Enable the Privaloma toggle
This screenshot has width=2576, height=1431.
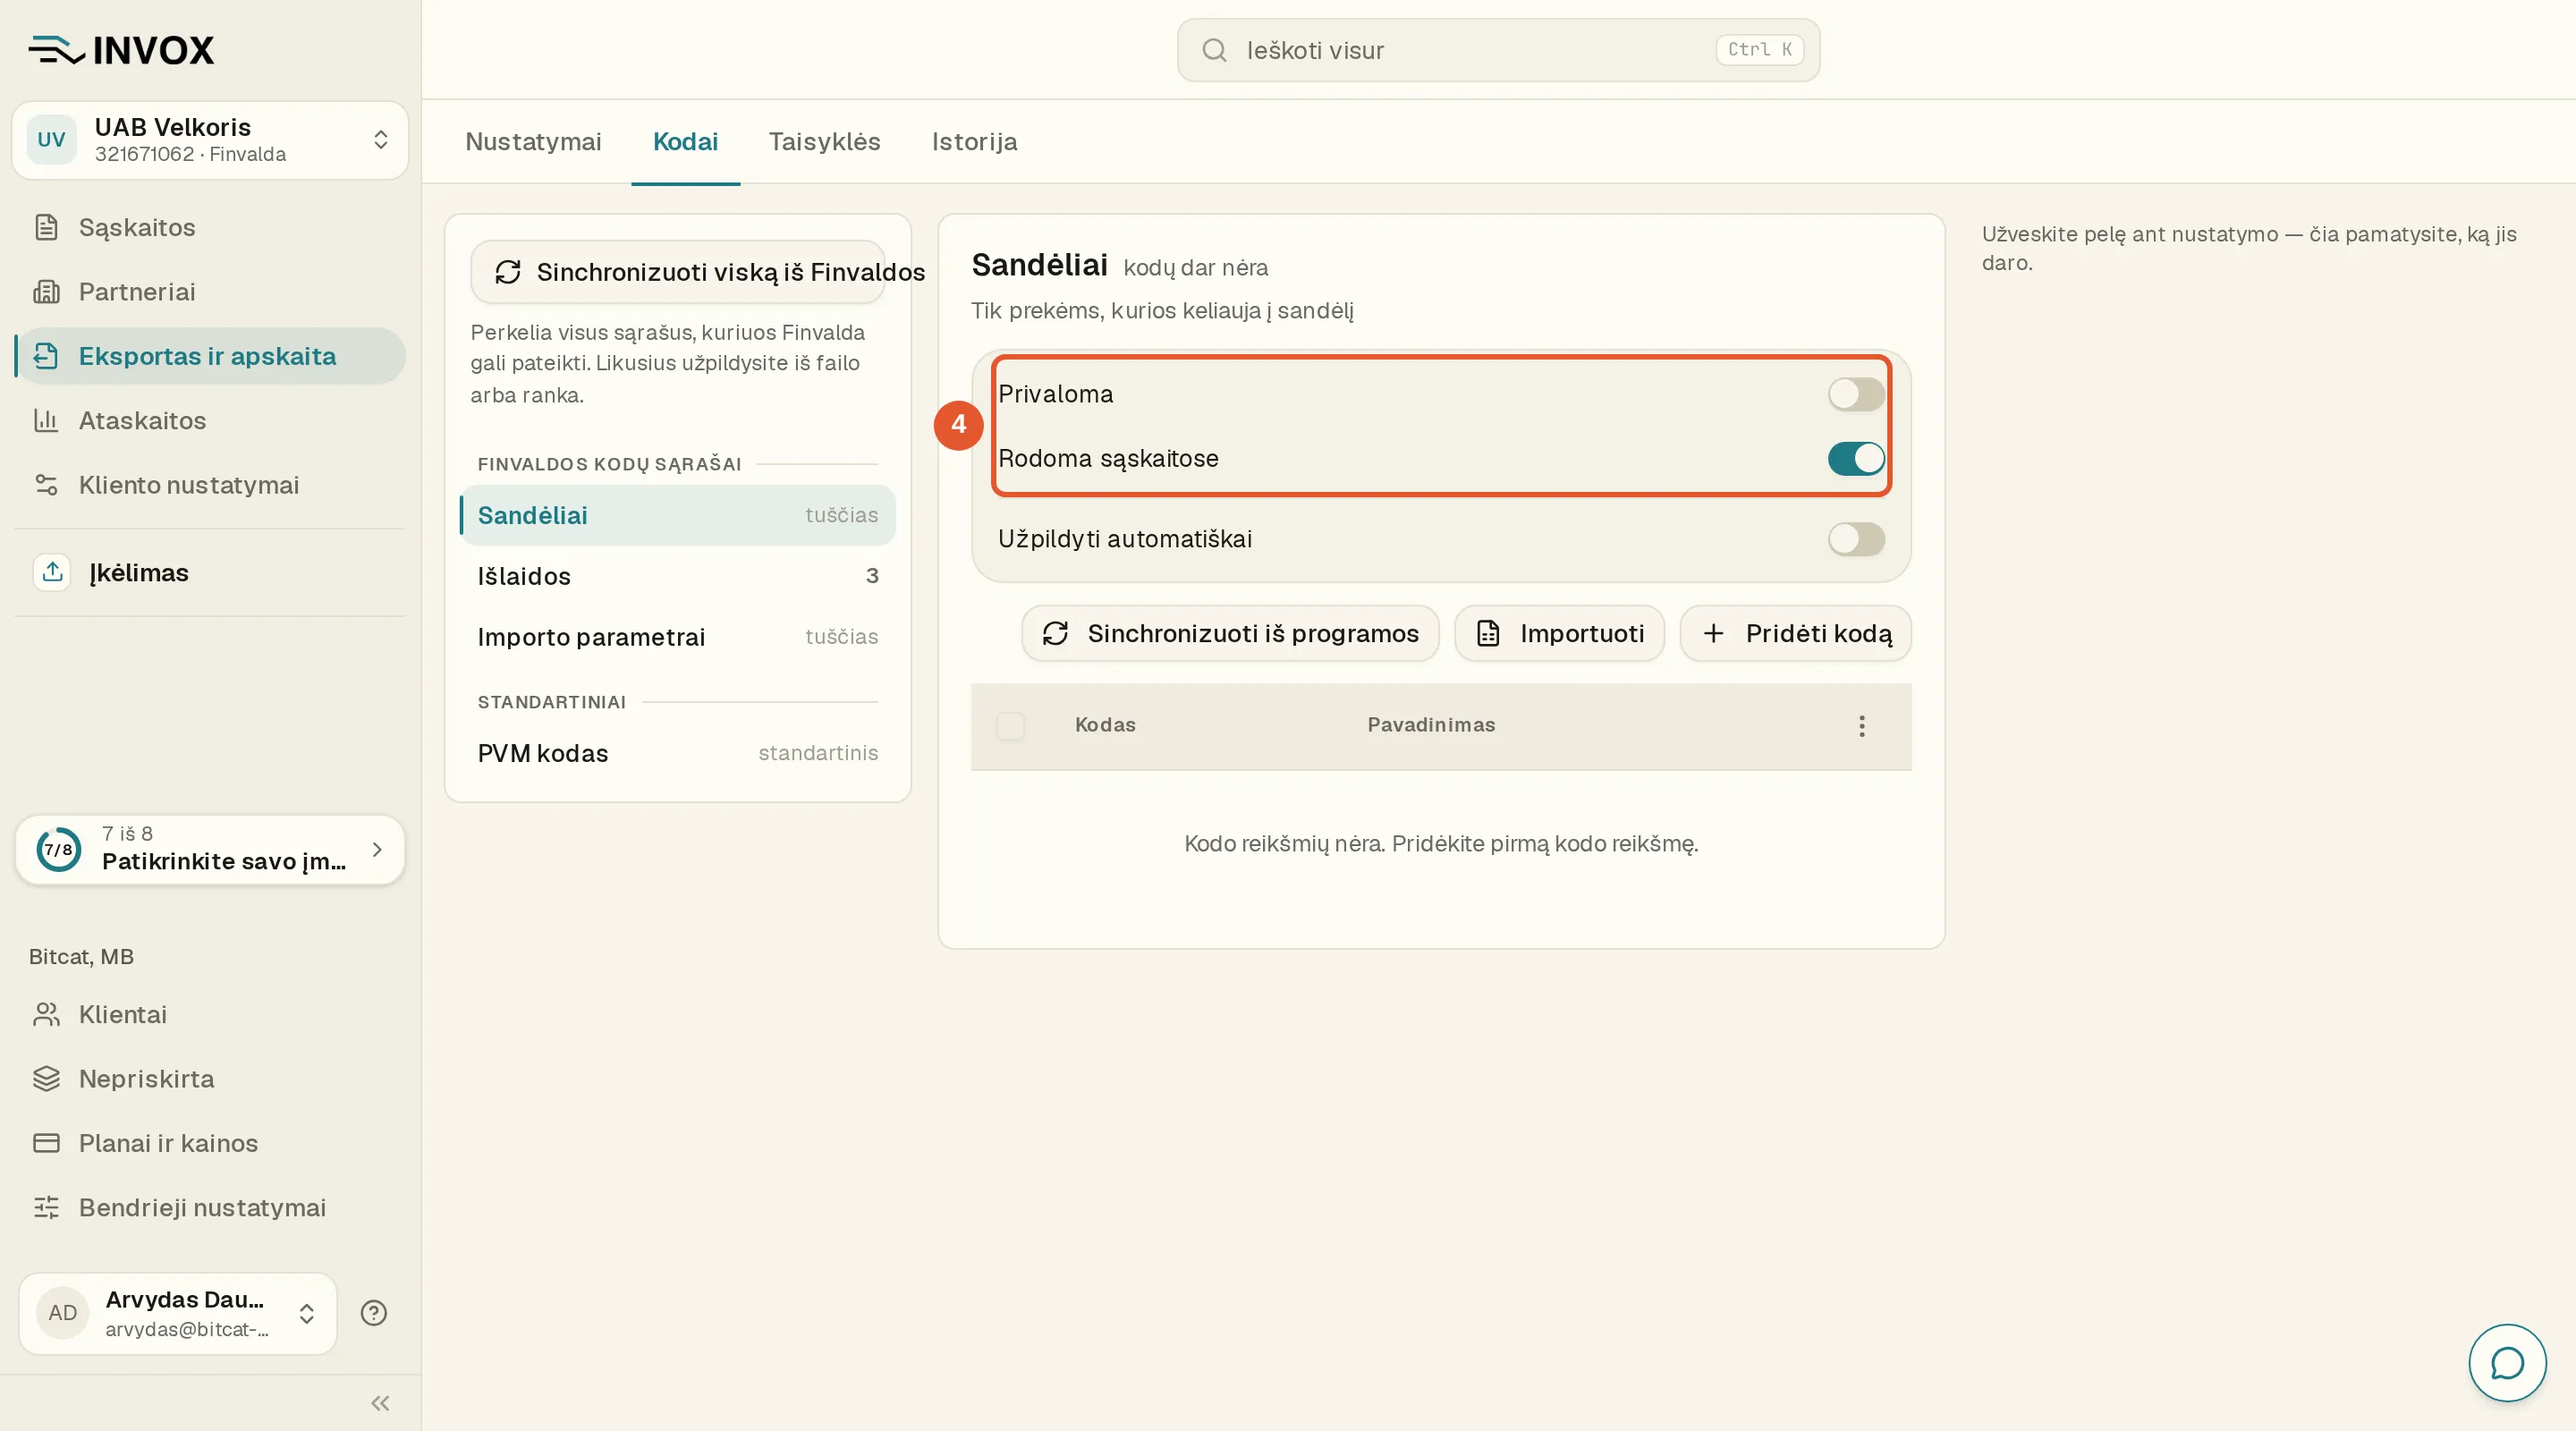1856,394
